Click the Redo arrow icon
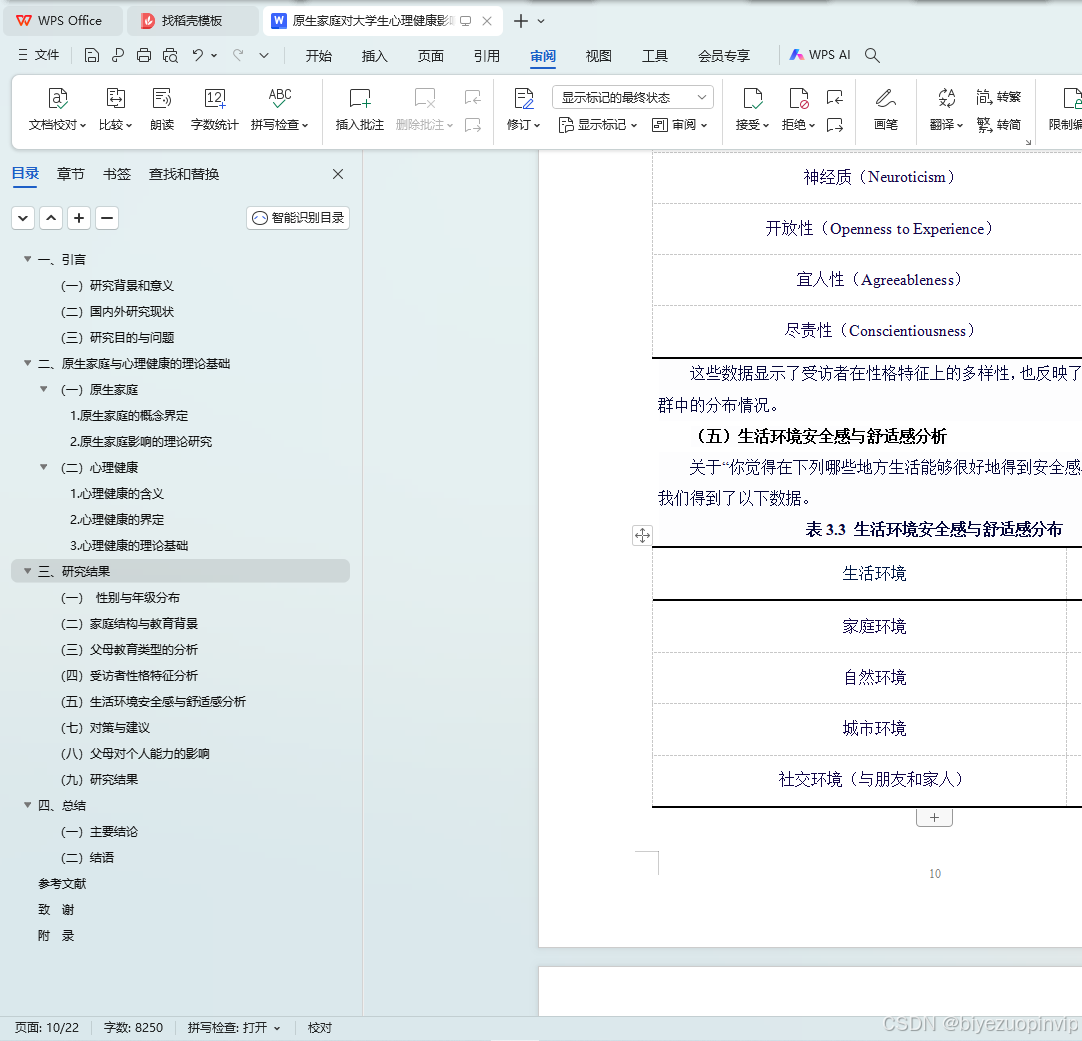 coord(238,55)
